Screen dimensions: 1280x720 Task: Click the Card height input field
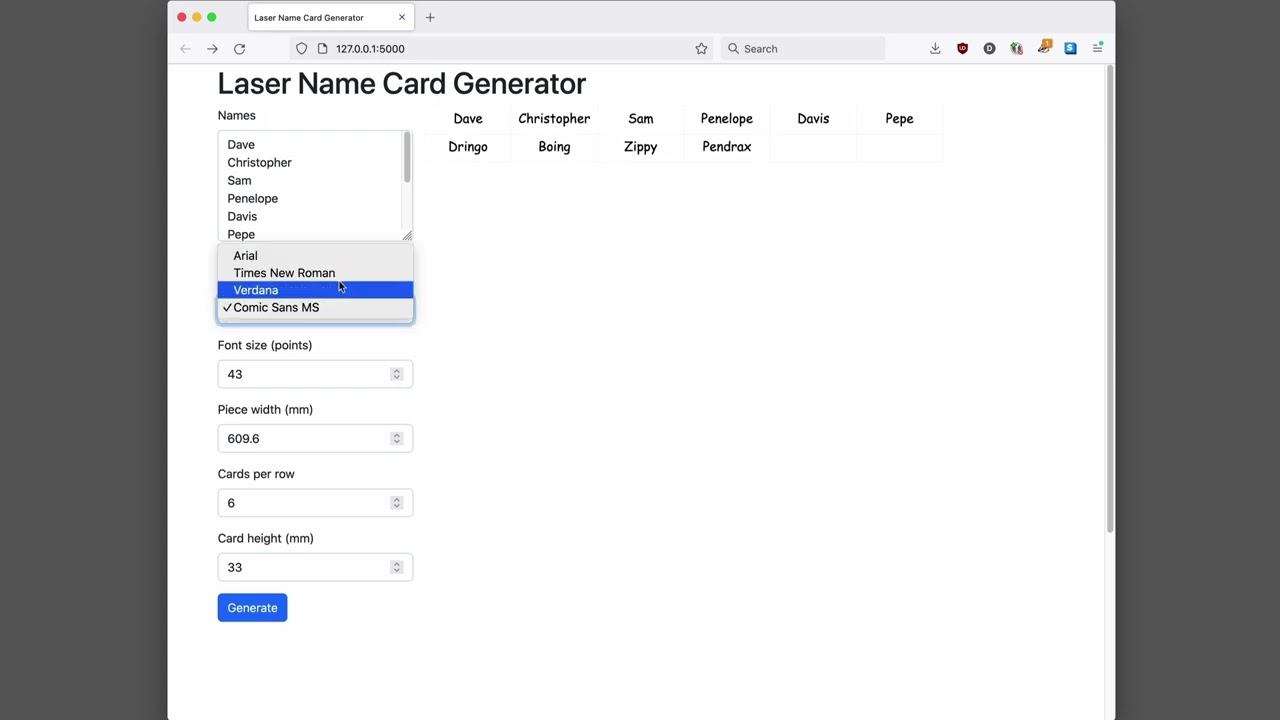[x=315, y=567]
